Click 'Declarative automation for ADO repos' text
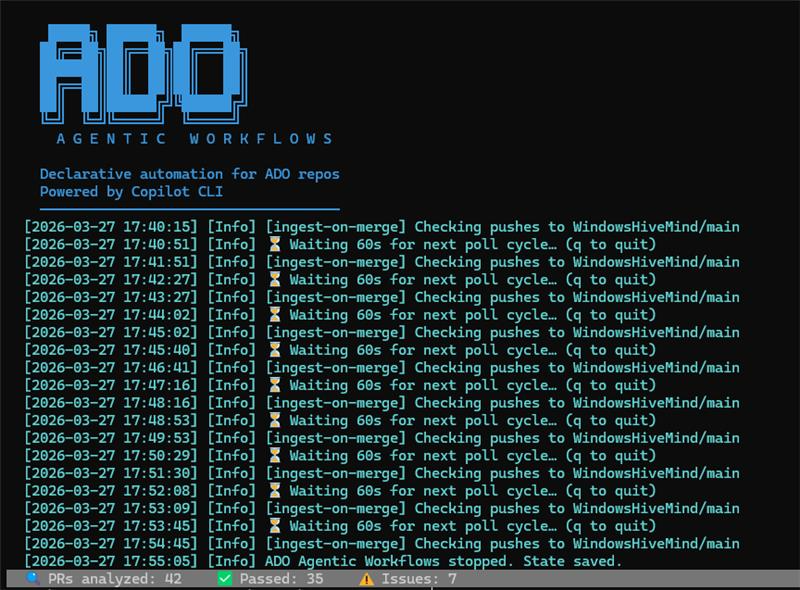Image resolution: width=800 pixels, height=590 pixels. (x=190, y=174)
